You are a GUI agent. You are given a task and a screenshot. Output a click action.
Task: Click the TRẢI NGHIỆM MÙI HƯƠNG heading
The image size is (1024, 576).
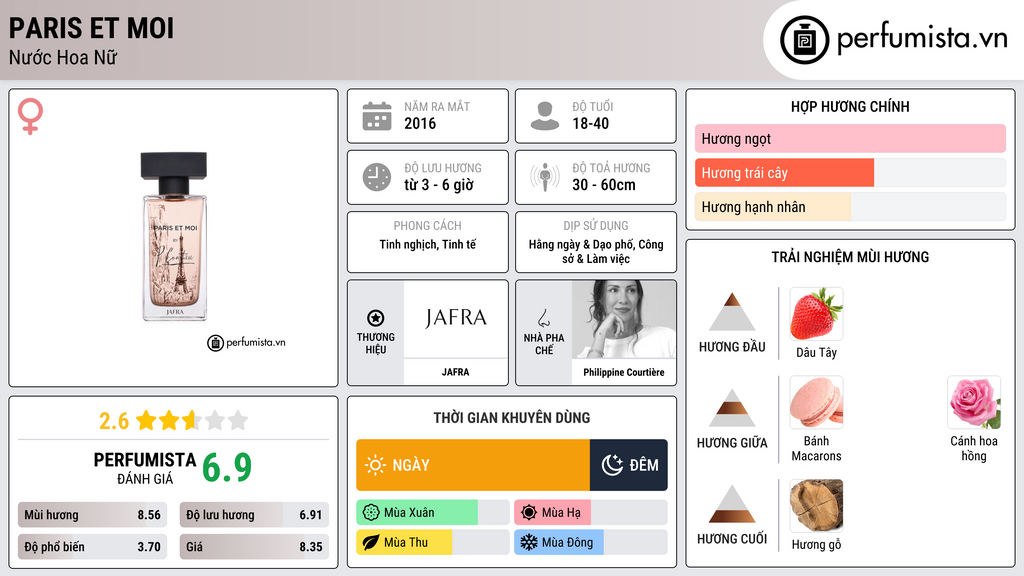pos(850,257)
